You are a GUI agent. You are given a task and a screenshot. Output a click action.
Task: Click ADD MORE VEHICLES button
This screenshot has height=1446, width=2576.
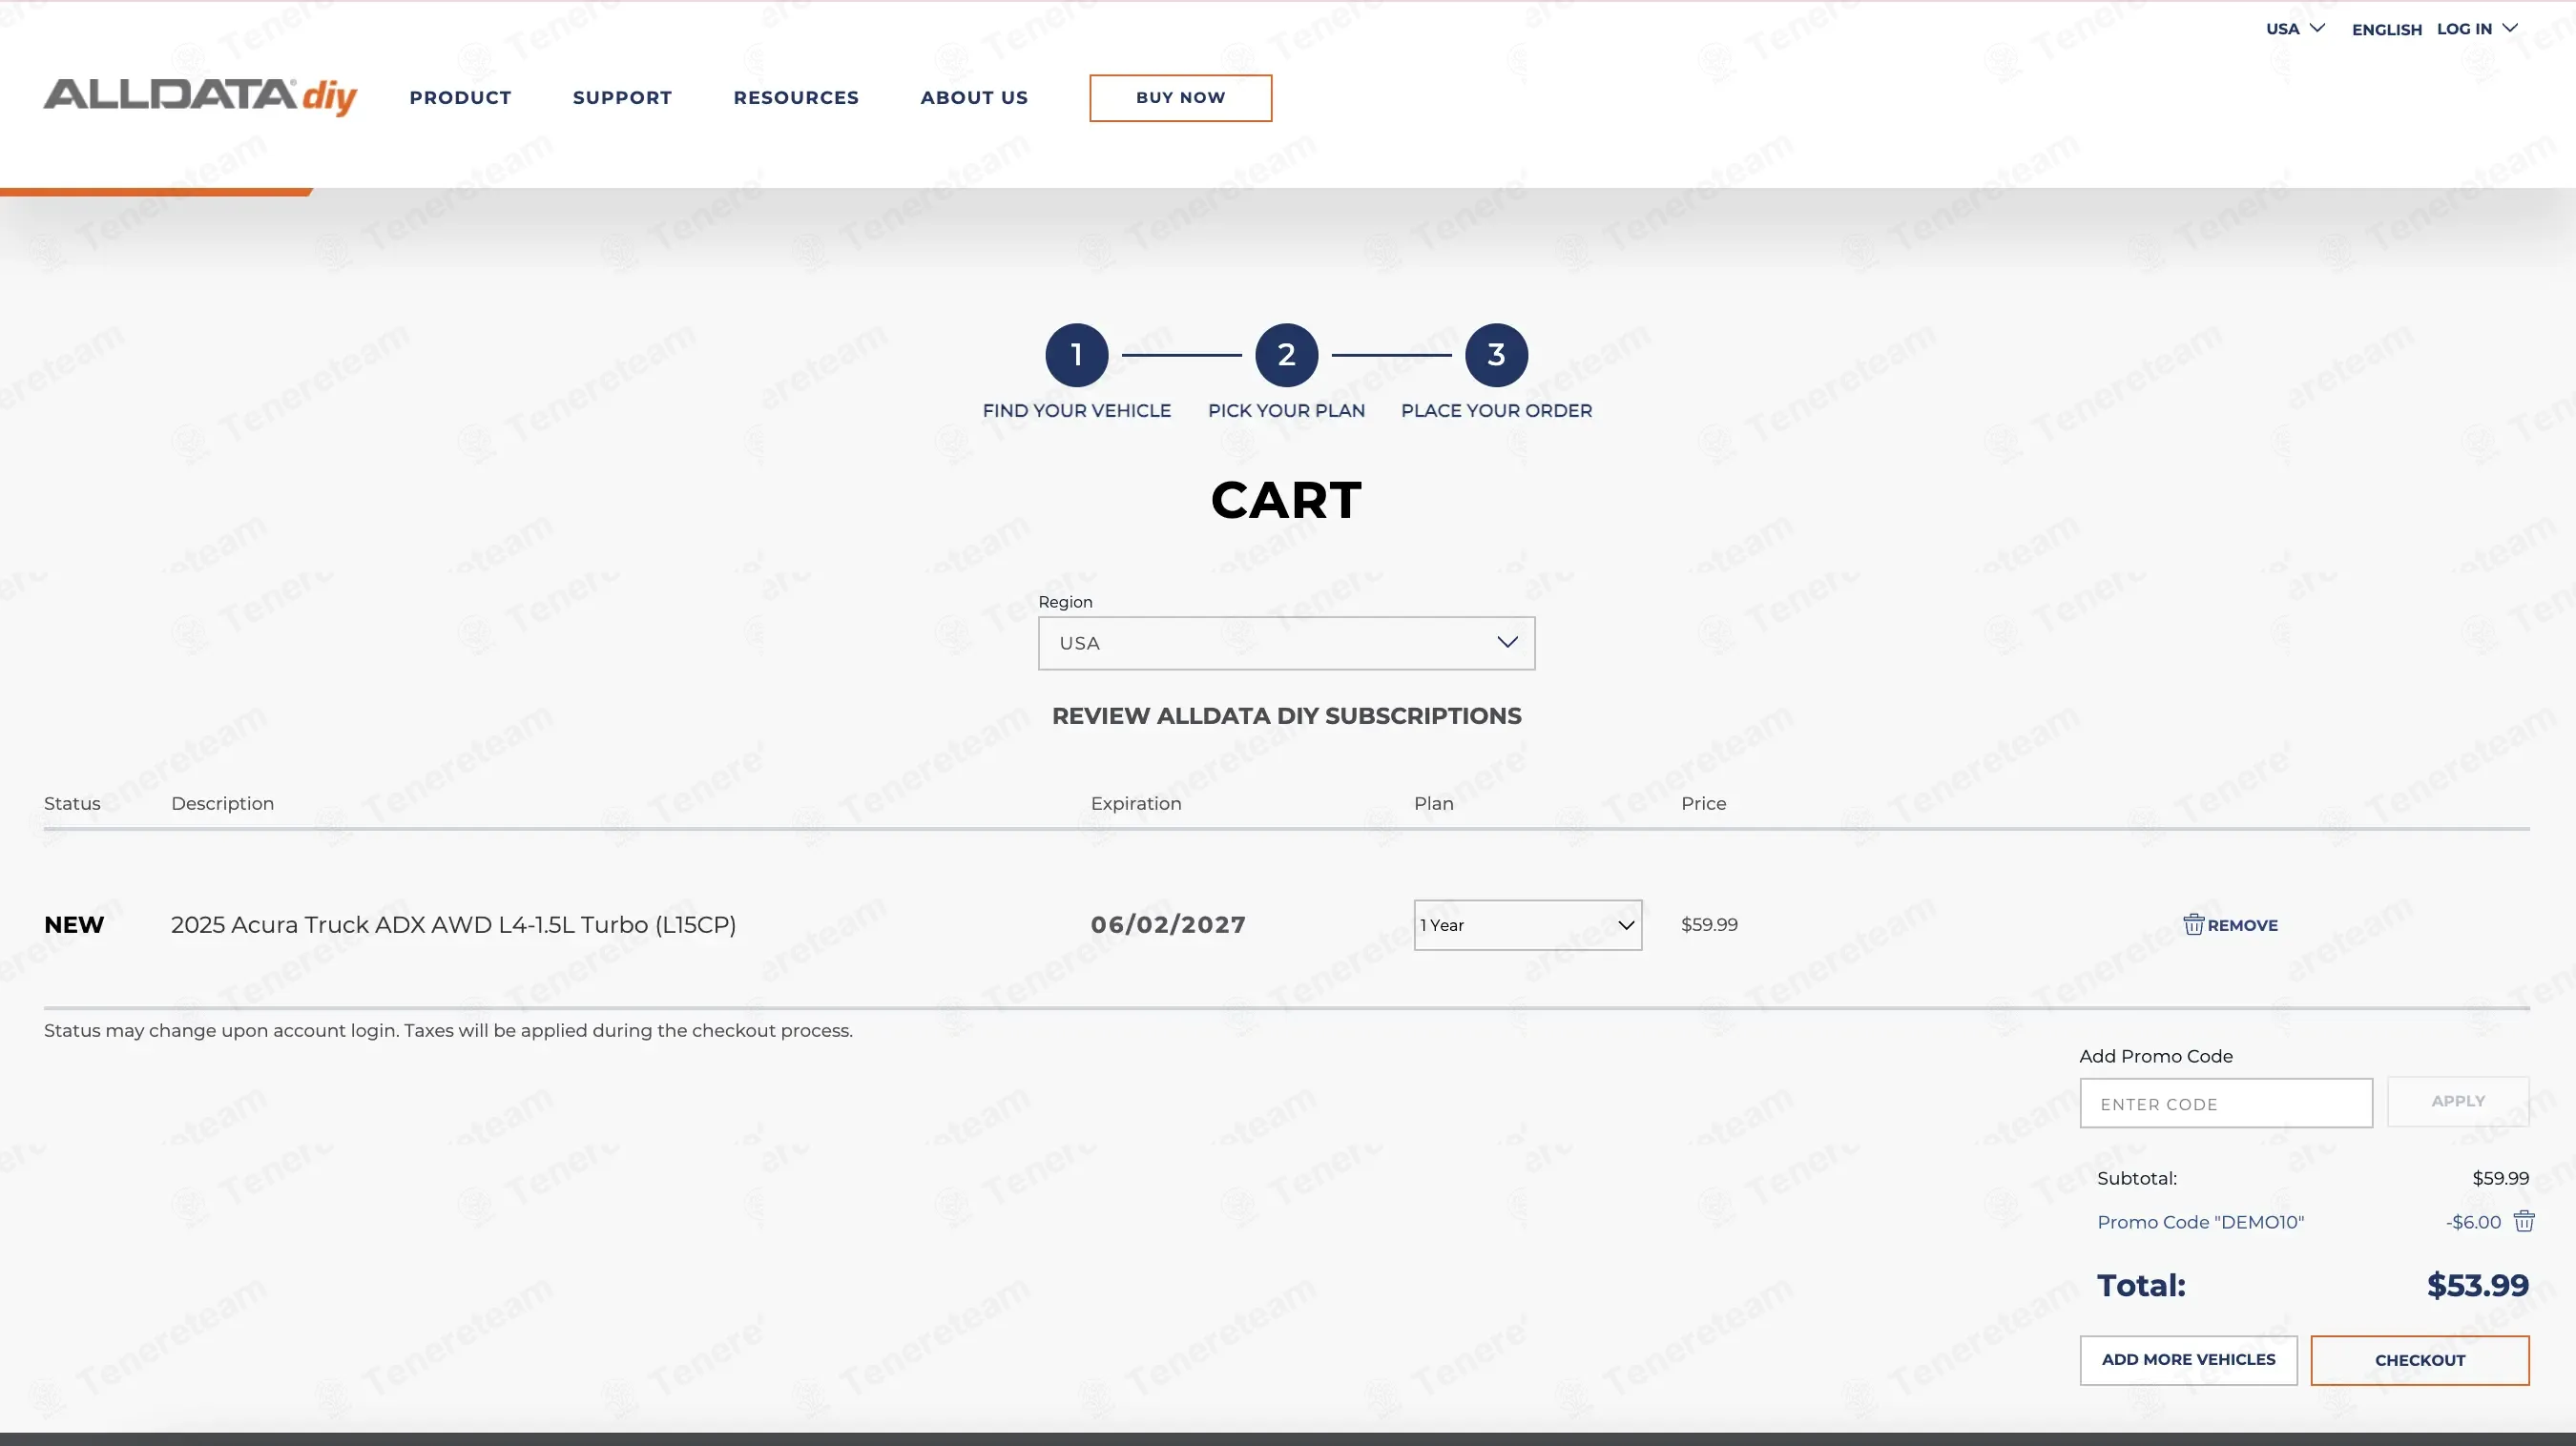[2188, 1360]
